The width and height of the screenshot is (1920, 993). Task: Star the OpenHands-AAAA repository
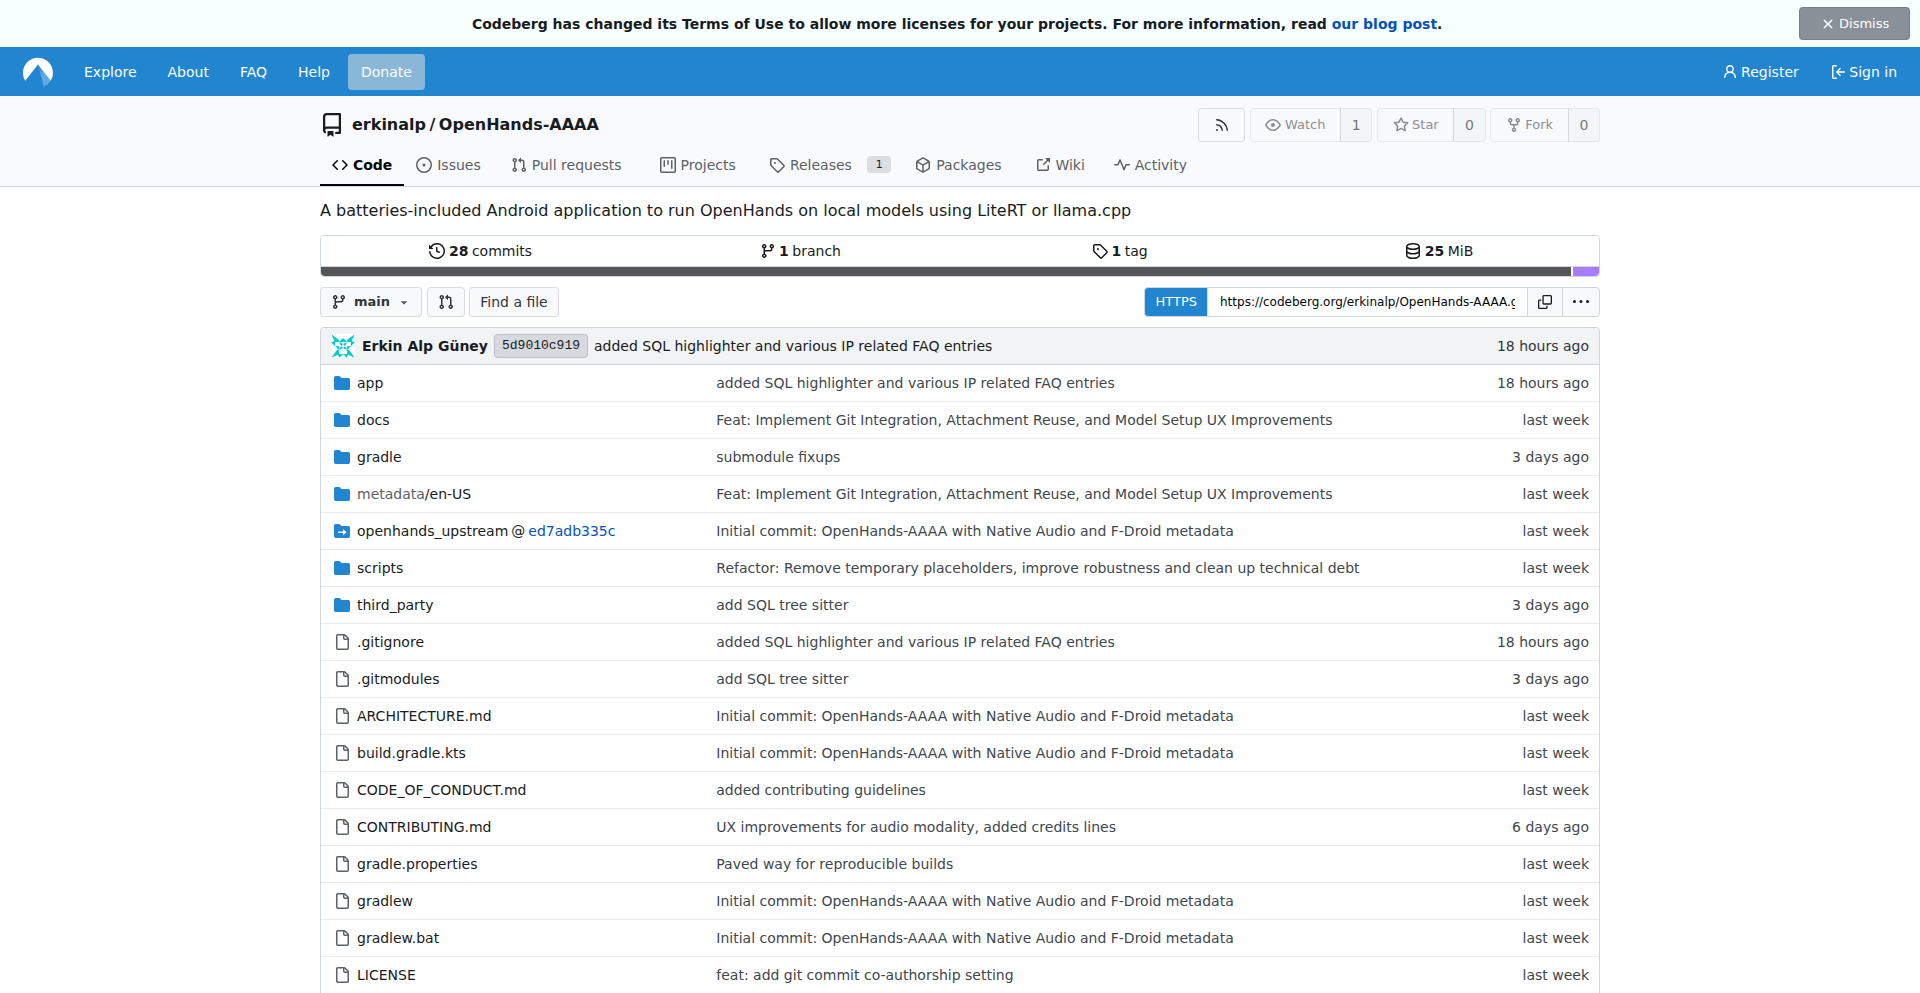1416,125
